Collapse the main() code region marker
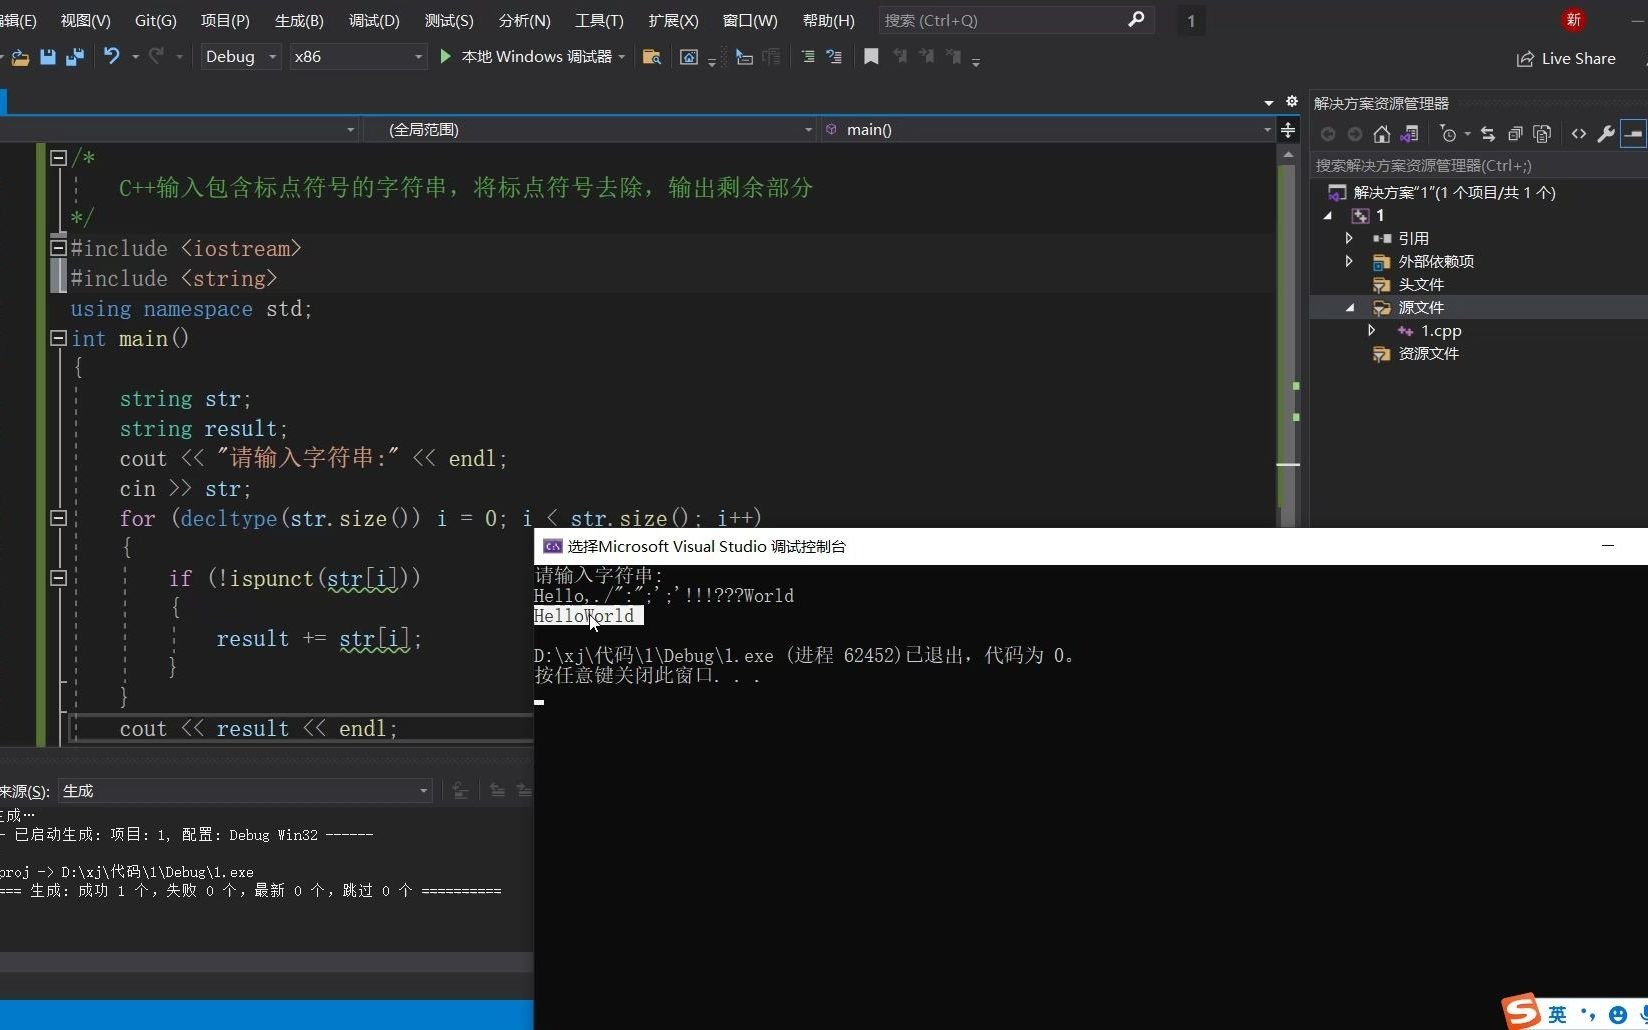 tap(58, 338)
